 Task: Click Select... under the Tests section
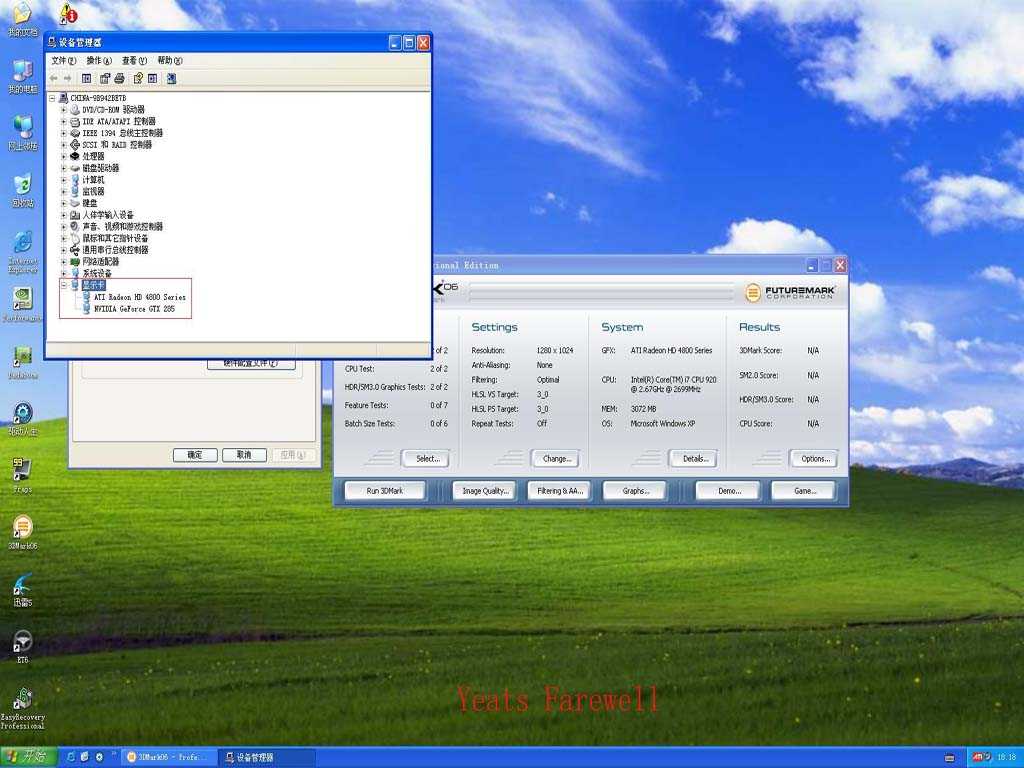(426, 458)
